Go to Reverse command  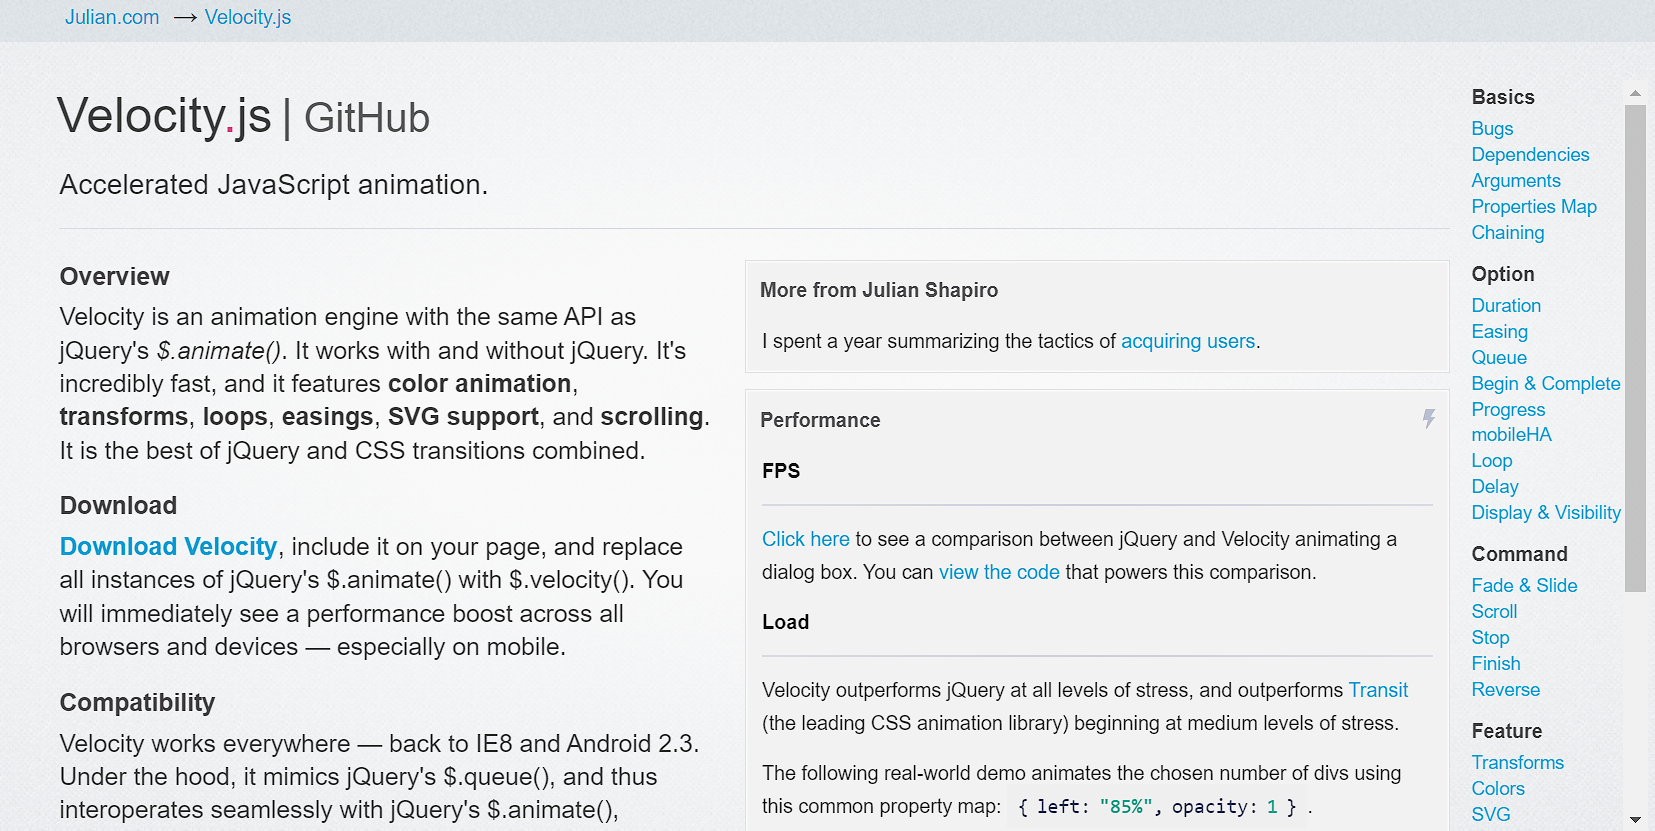(x=1506, y=689)
